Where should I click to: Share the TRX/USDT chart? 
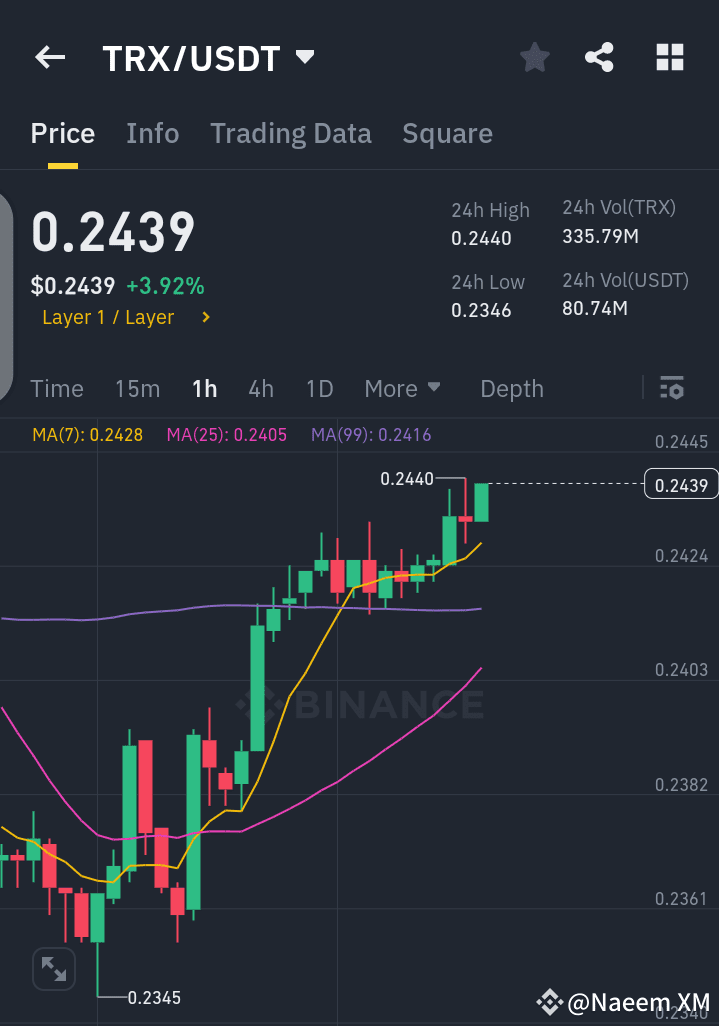tap(599, 57)
